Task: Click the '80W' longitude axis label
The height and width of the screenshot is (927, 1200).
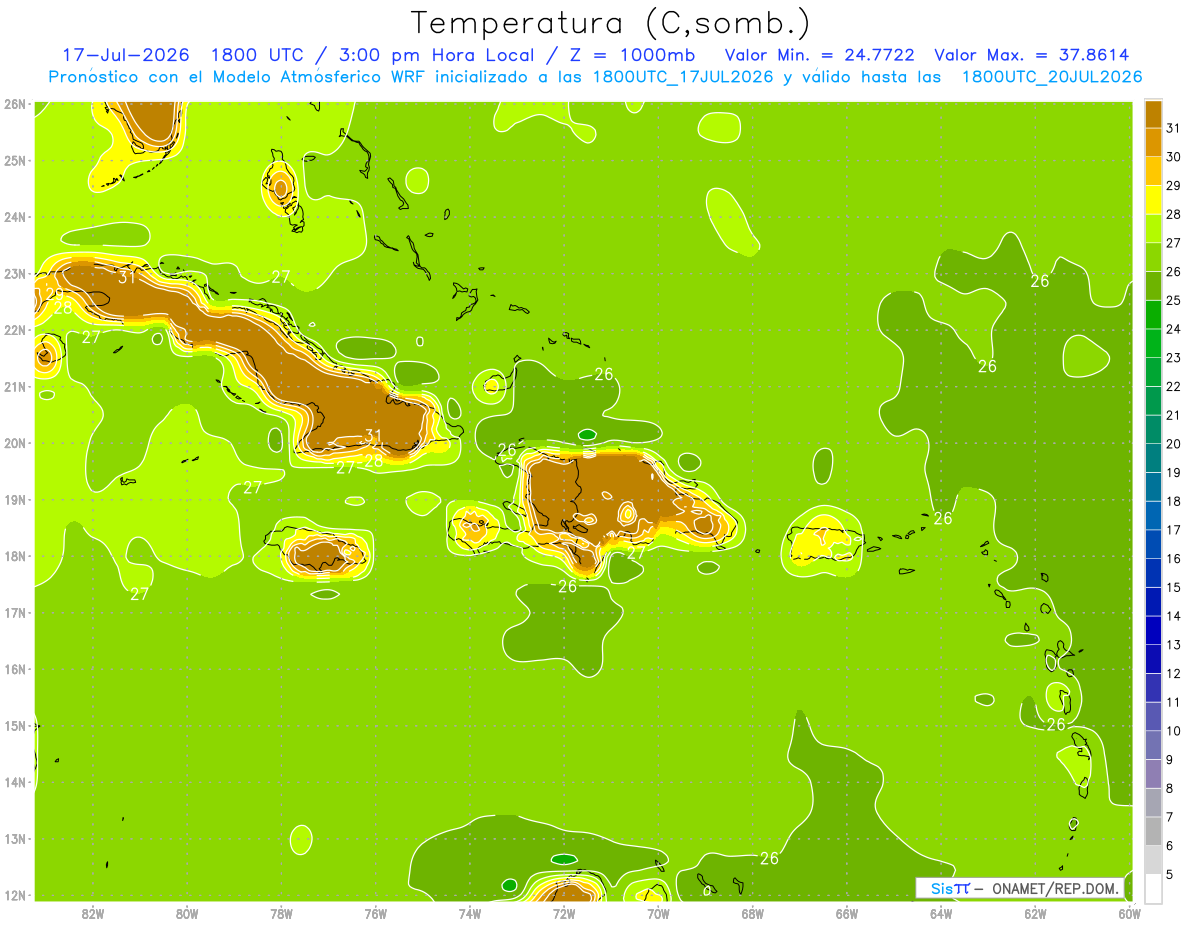Action: click(x=187, y=913)
